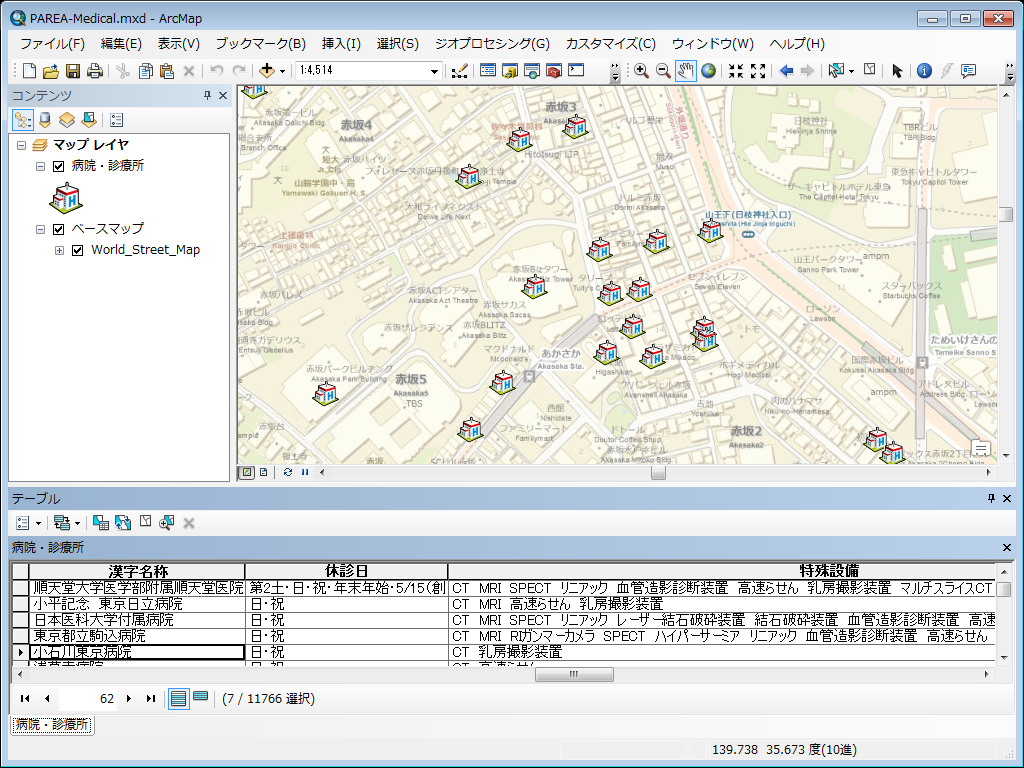
Task: Pick the Select Elements arrow tool
Action: coord(897,71)
